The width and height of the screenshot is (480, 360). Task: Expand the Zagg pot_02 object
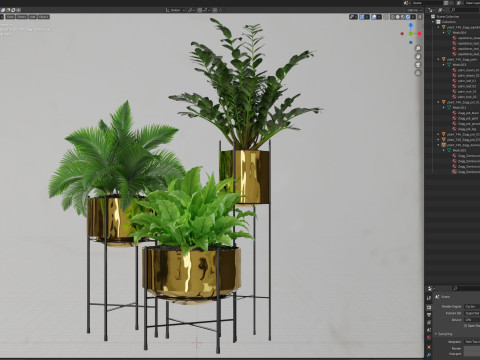click(x=439, y=134)
